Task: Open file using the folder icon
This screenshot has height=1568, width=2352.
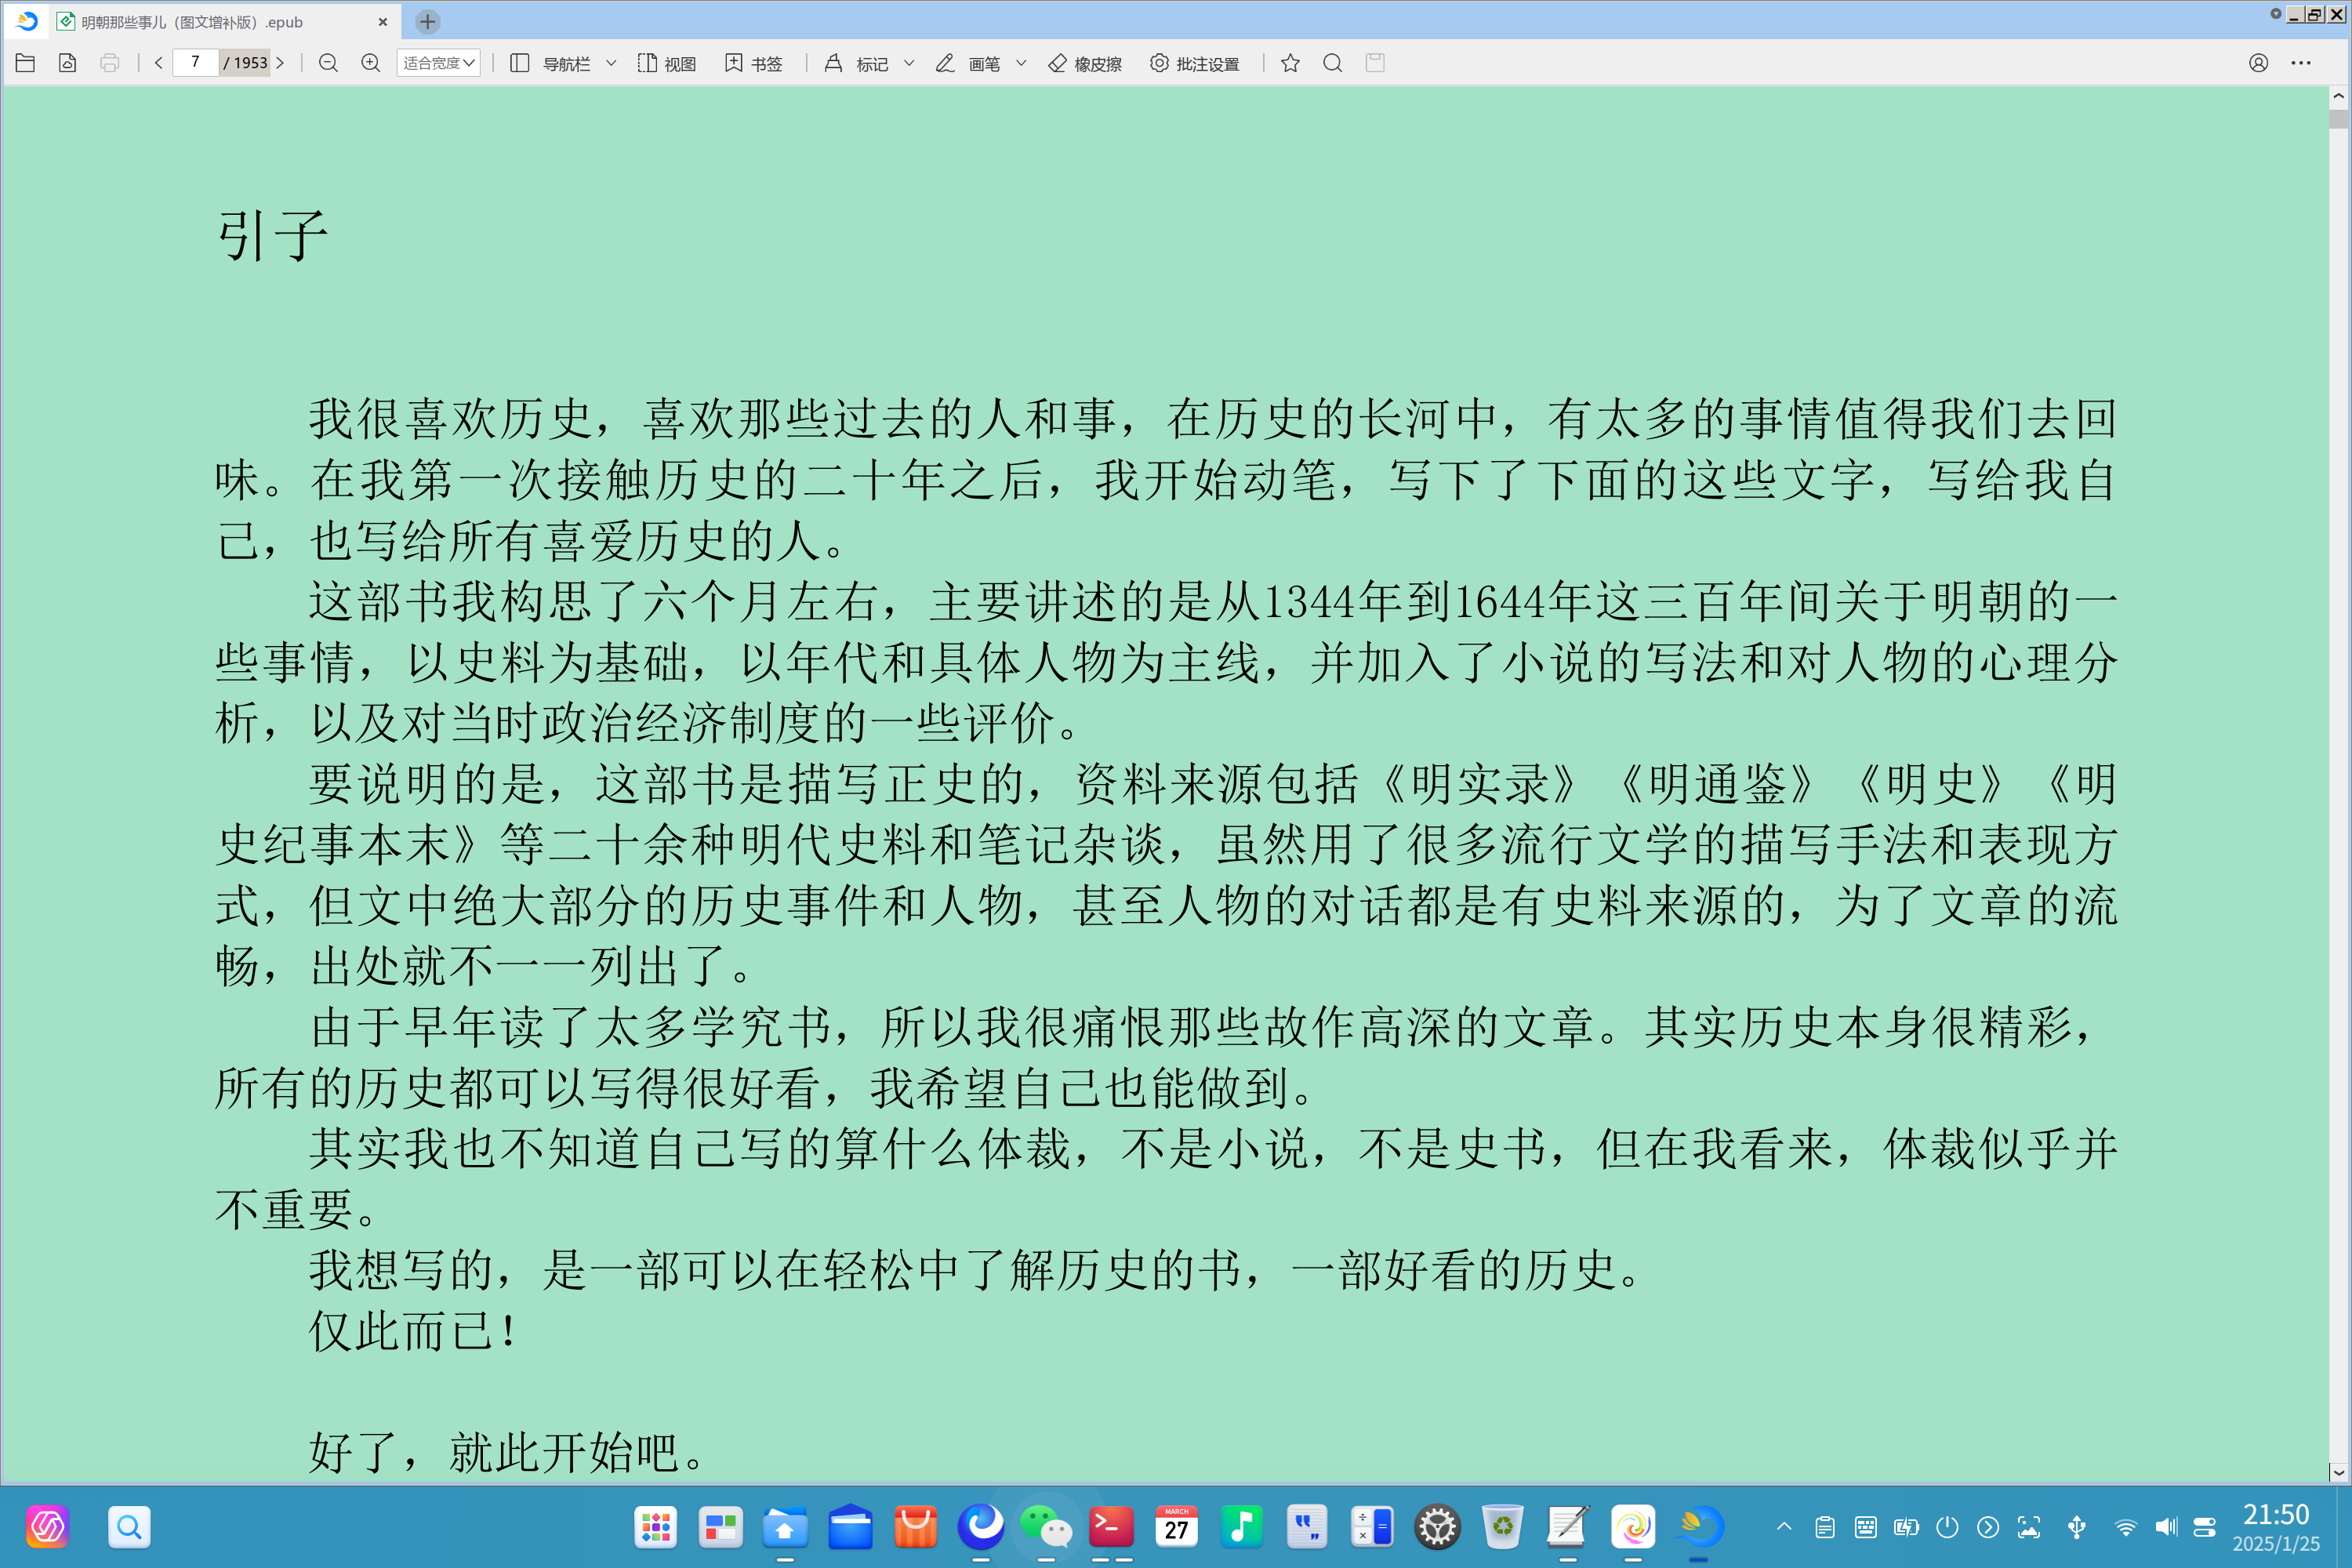Action: pyautogui.click(x=26, y=63)
